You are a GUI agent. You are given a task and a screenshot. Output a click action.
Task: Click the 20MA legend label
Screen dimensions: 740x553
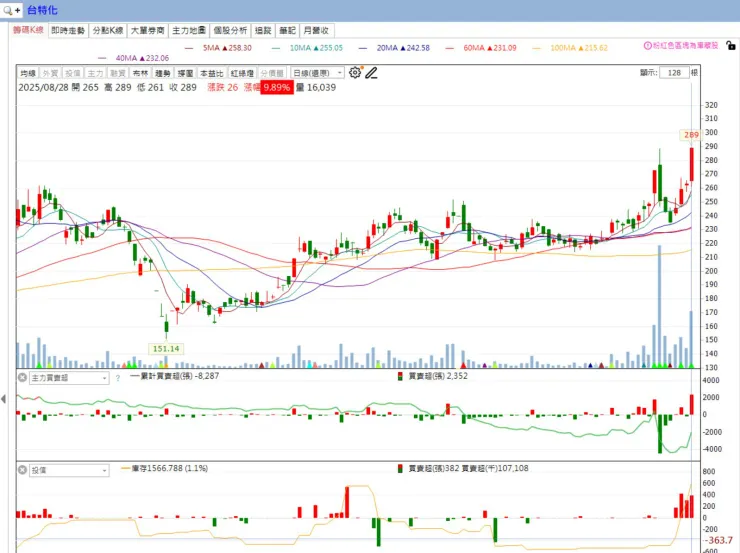tap(403, 48)
